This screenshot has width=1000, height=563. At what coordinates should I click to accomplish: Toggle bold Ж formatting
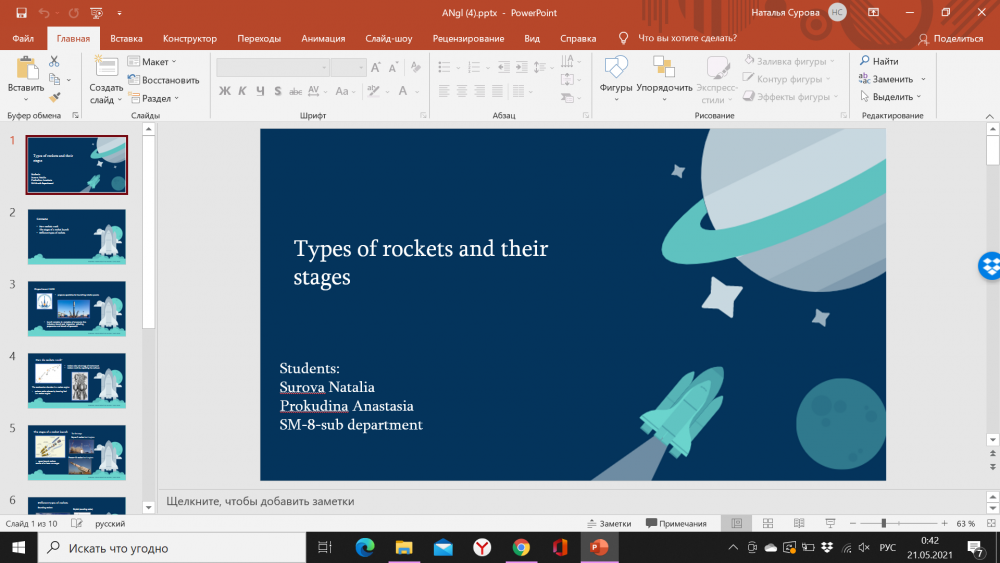click(x=225, y=91)
